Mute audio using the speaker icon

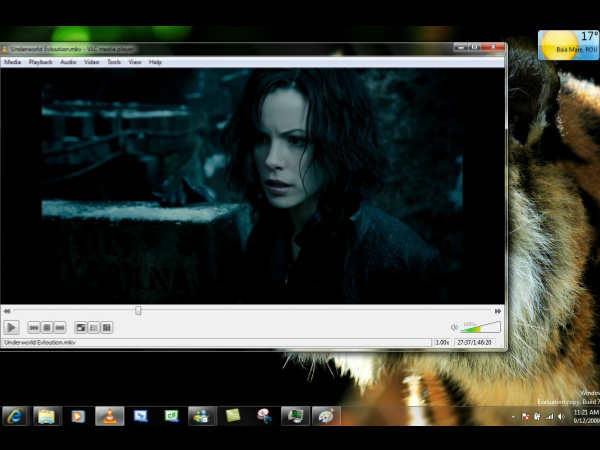point(454,327)
